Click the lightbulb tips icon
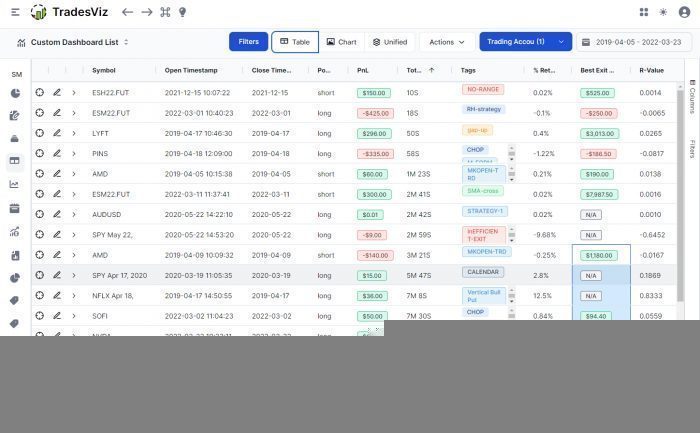The width and height of the screenshot is (700, 433). point(183,12)
